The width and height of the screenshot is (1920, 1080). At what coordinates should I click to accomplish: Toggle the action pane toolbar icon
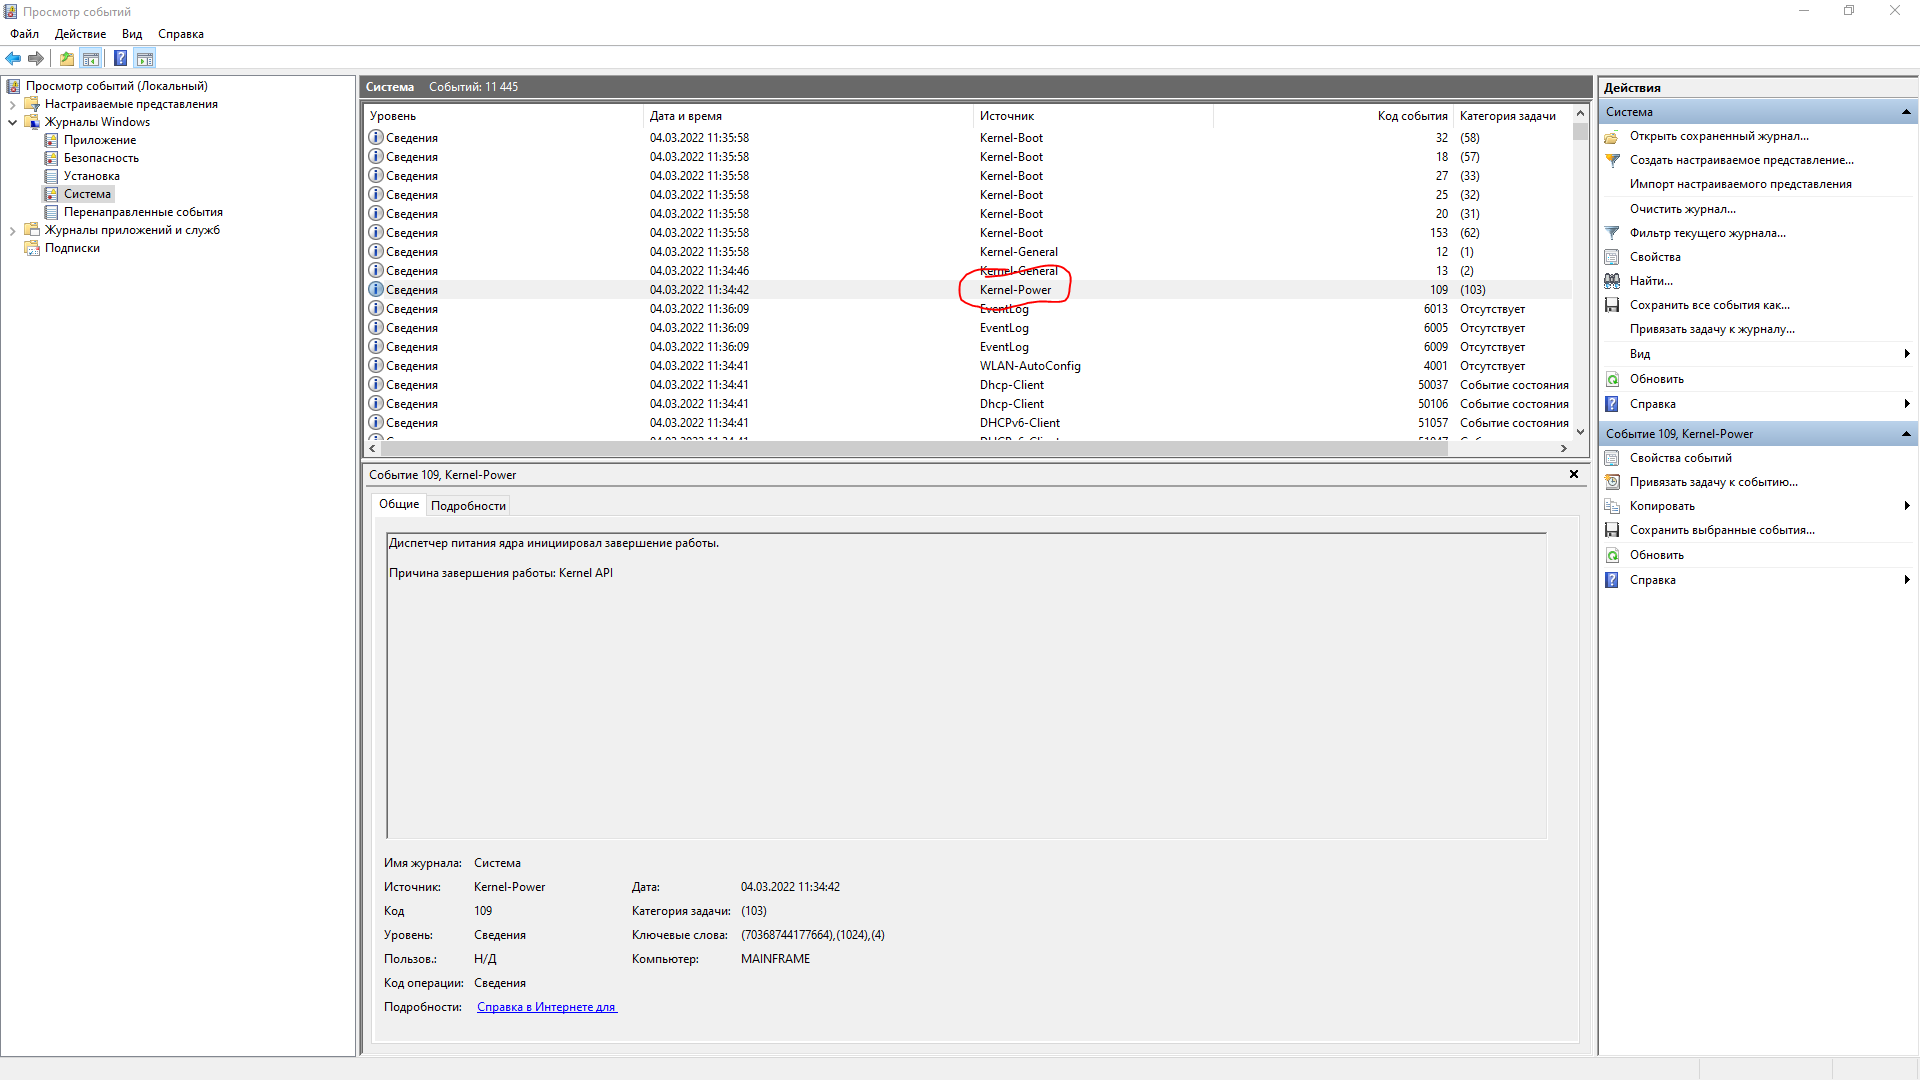145,58
